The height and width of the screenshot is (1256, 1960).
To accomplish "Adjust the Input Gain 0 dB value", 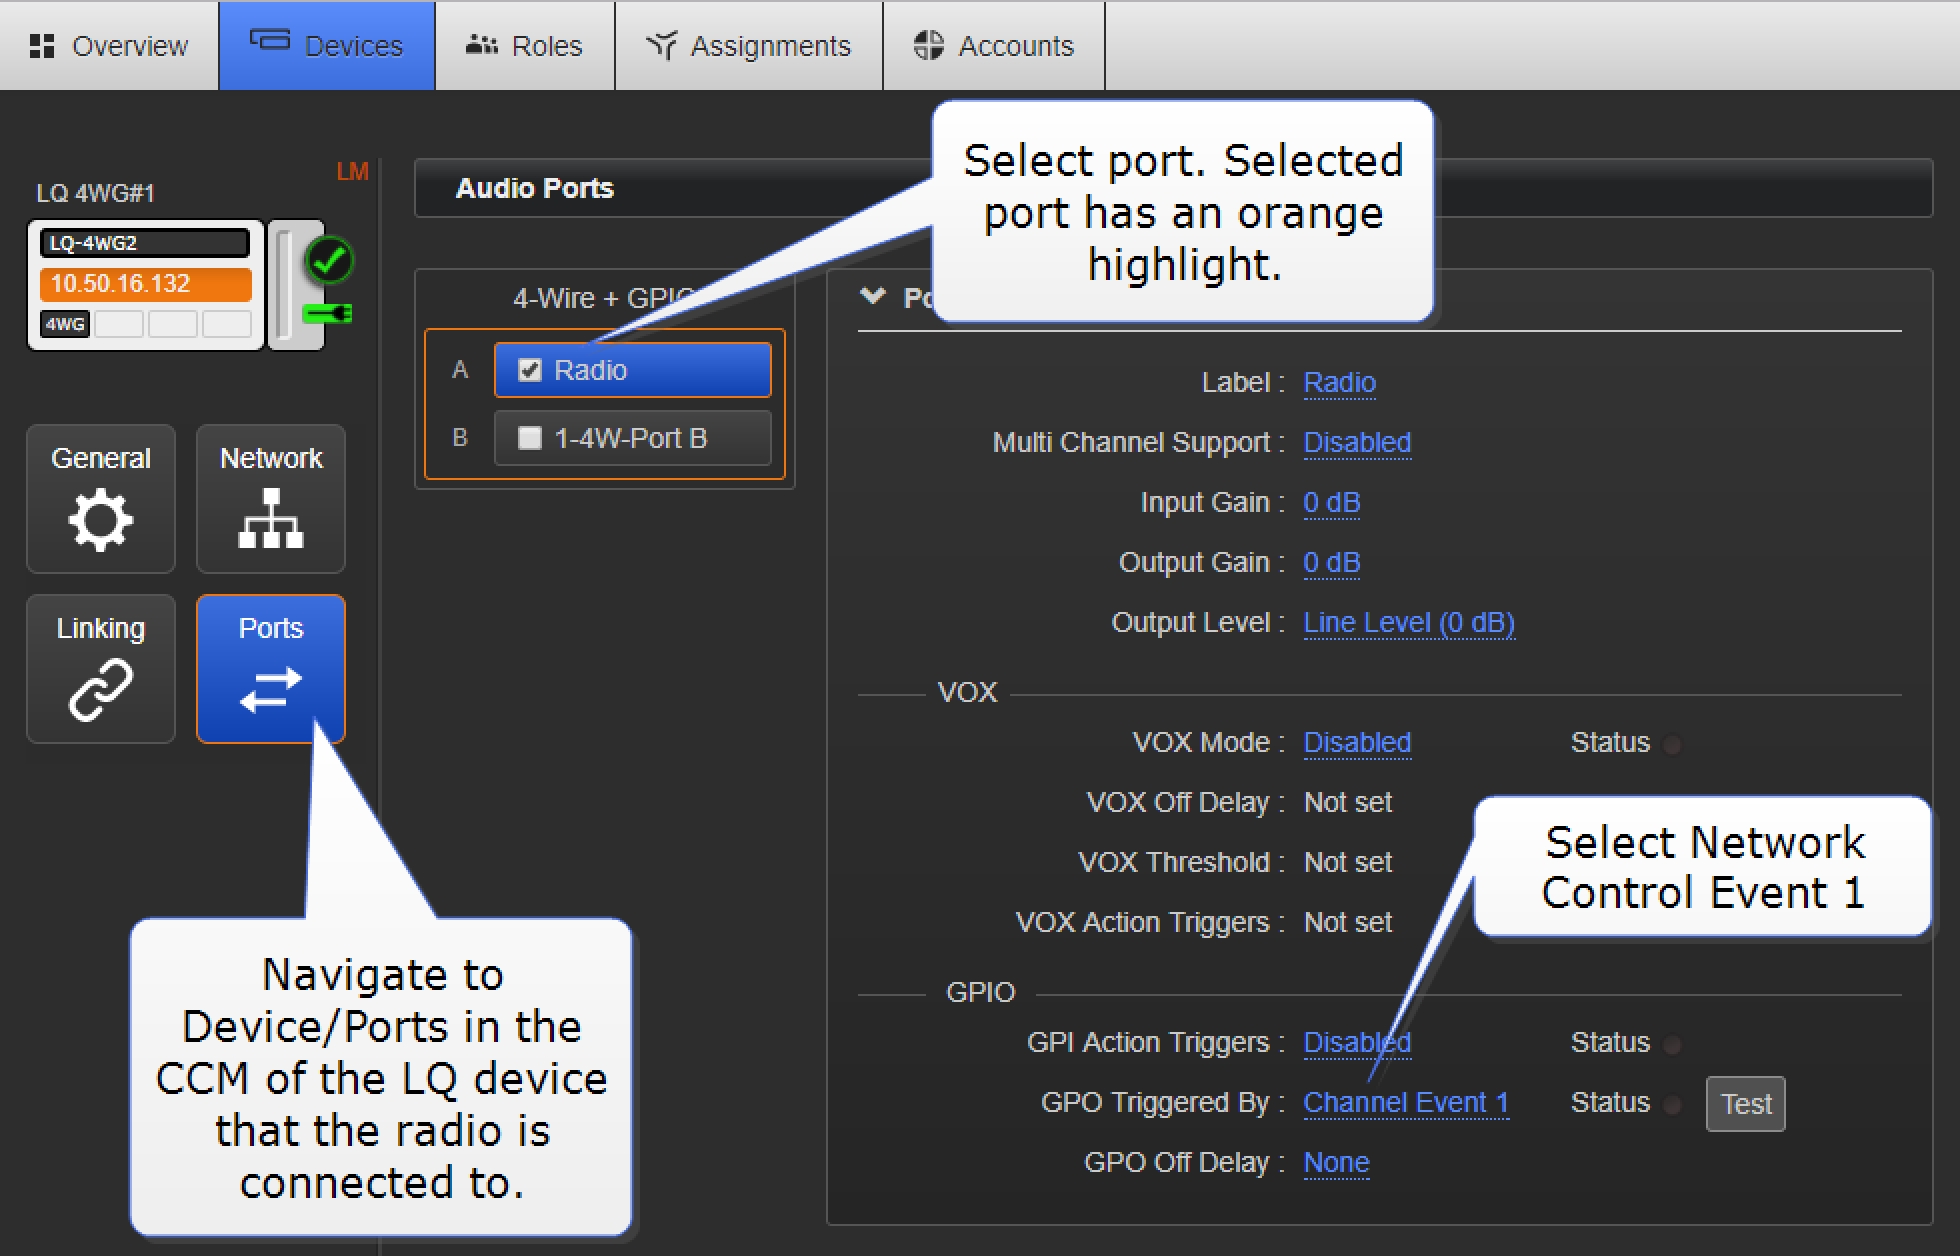I will tap(1331, 503).
